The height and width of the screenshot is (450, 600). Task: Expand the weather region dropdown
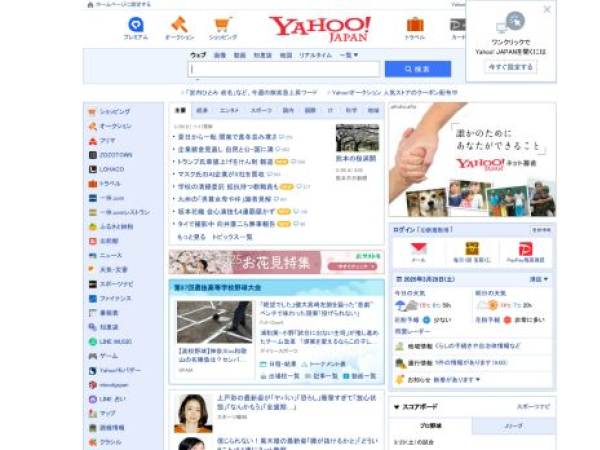539,279
